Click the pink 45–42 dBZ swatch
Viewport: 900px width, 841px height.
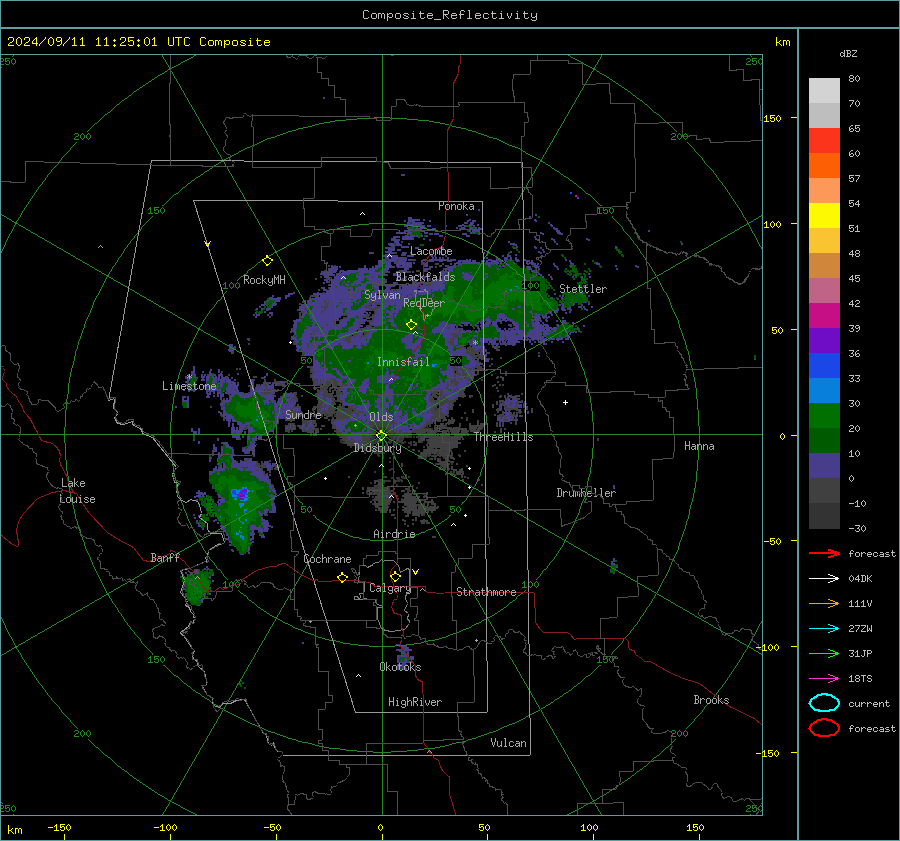824,291
